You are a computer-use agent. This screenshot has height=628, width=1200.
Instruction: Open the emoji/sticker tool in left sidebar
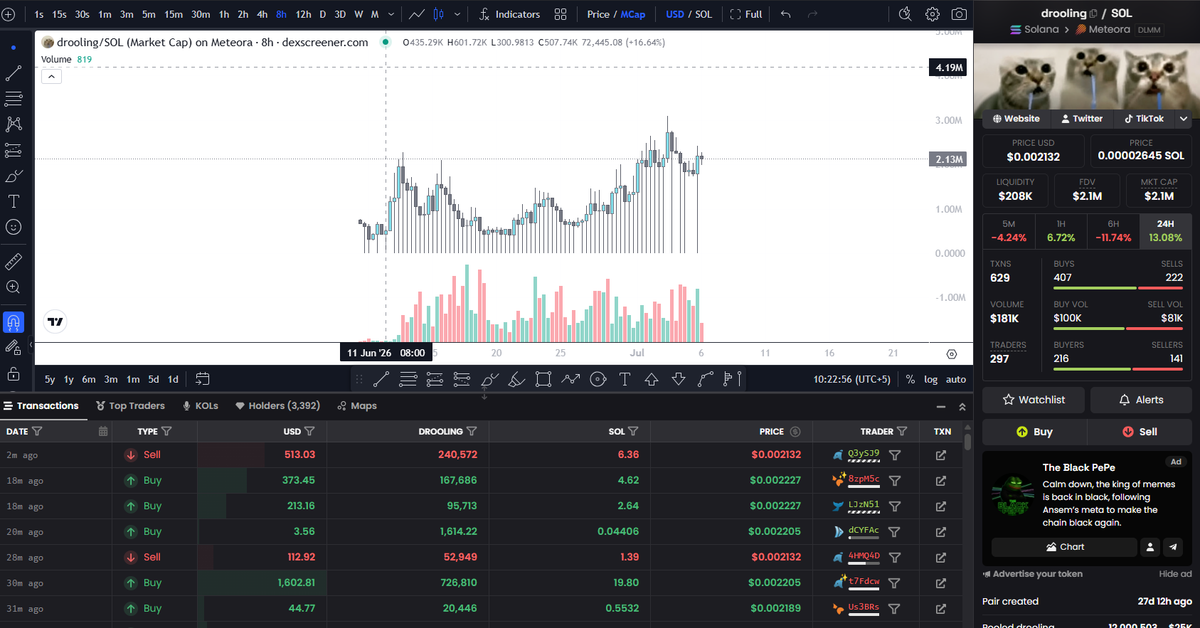(x=14, y=227)
